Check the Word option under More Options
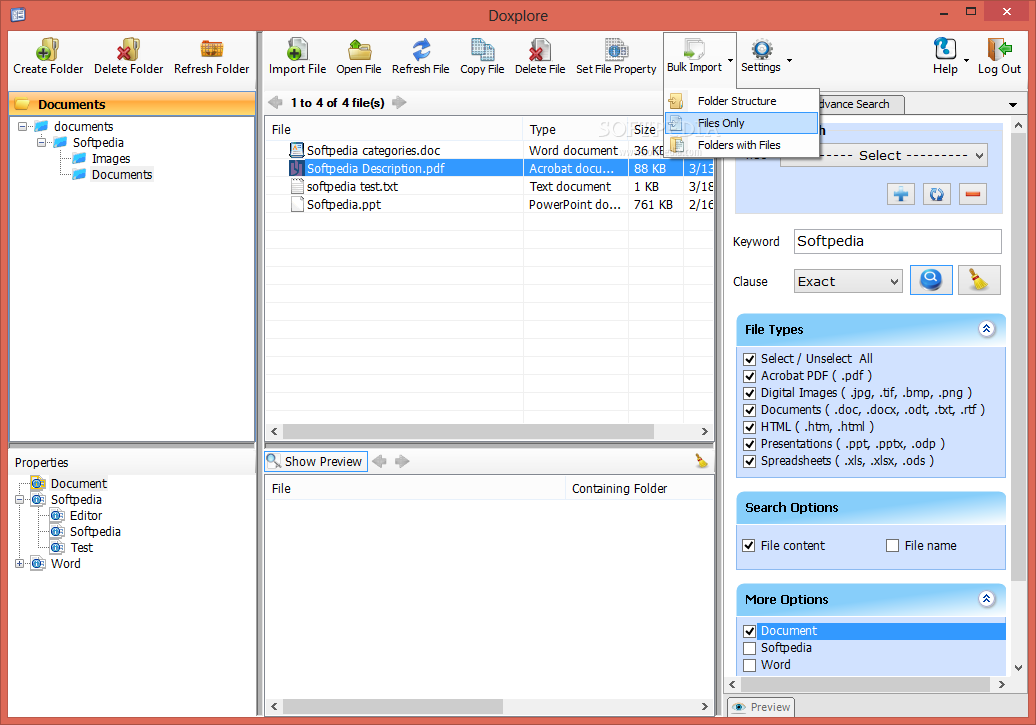Screen dimensions: 1036x725 (x=749, y=666)
